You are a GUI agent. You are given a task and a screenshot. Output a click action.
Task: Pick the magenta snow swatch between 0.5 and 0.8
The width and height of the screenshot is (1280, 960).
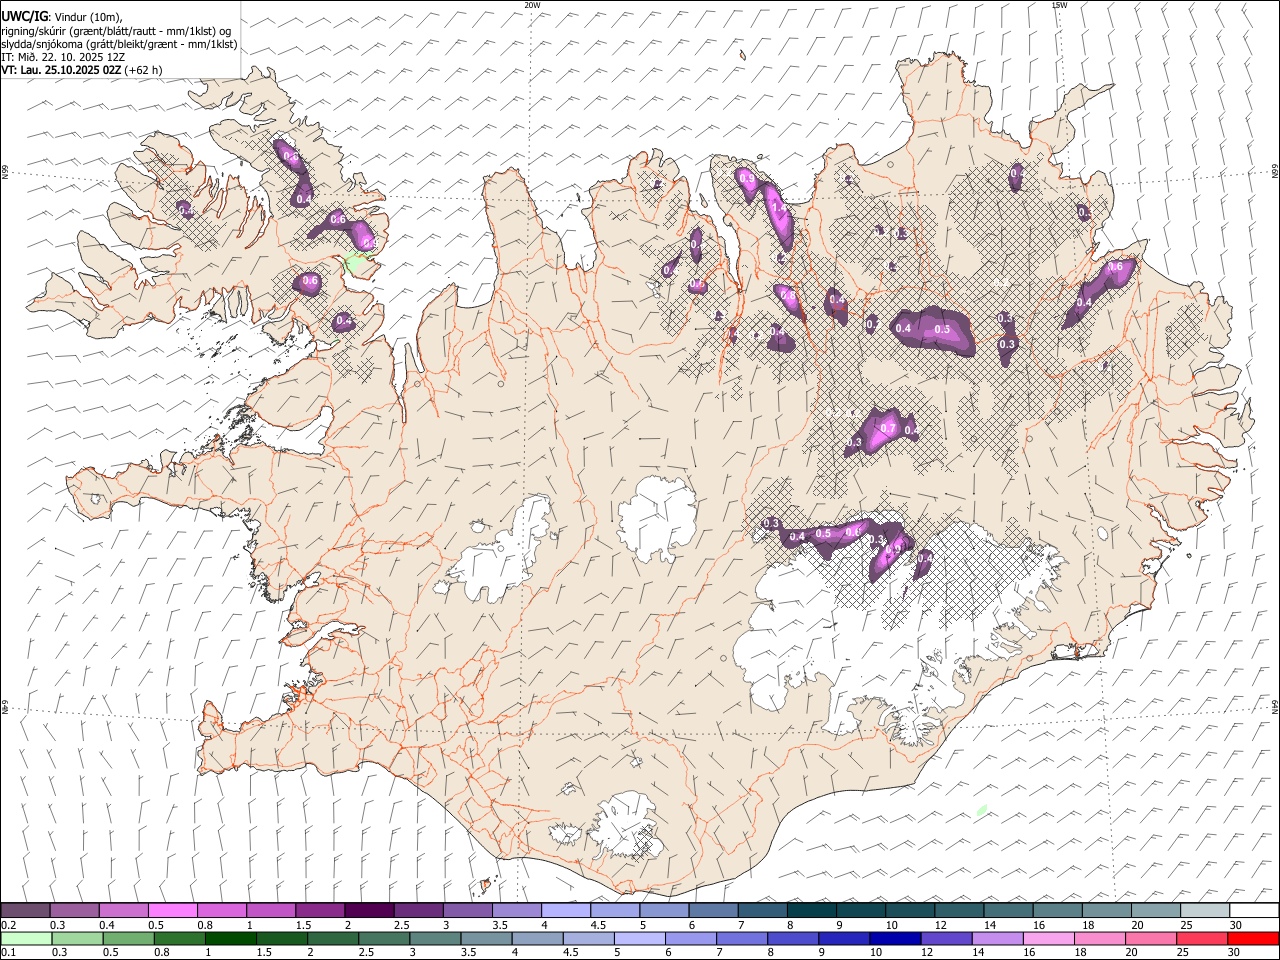(172, 910)
